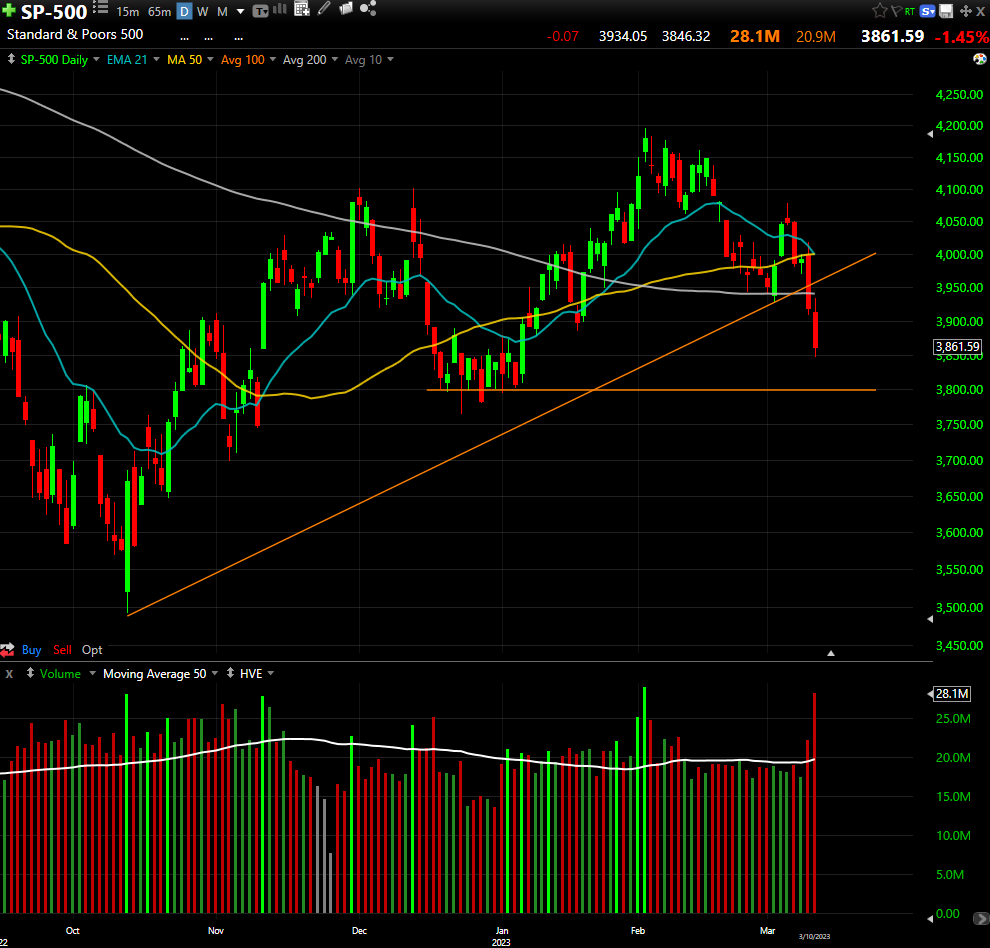Expand the Avg 100 indicator dropdown
The width and height of the screenshot is (990, 948).
[273, 59]
